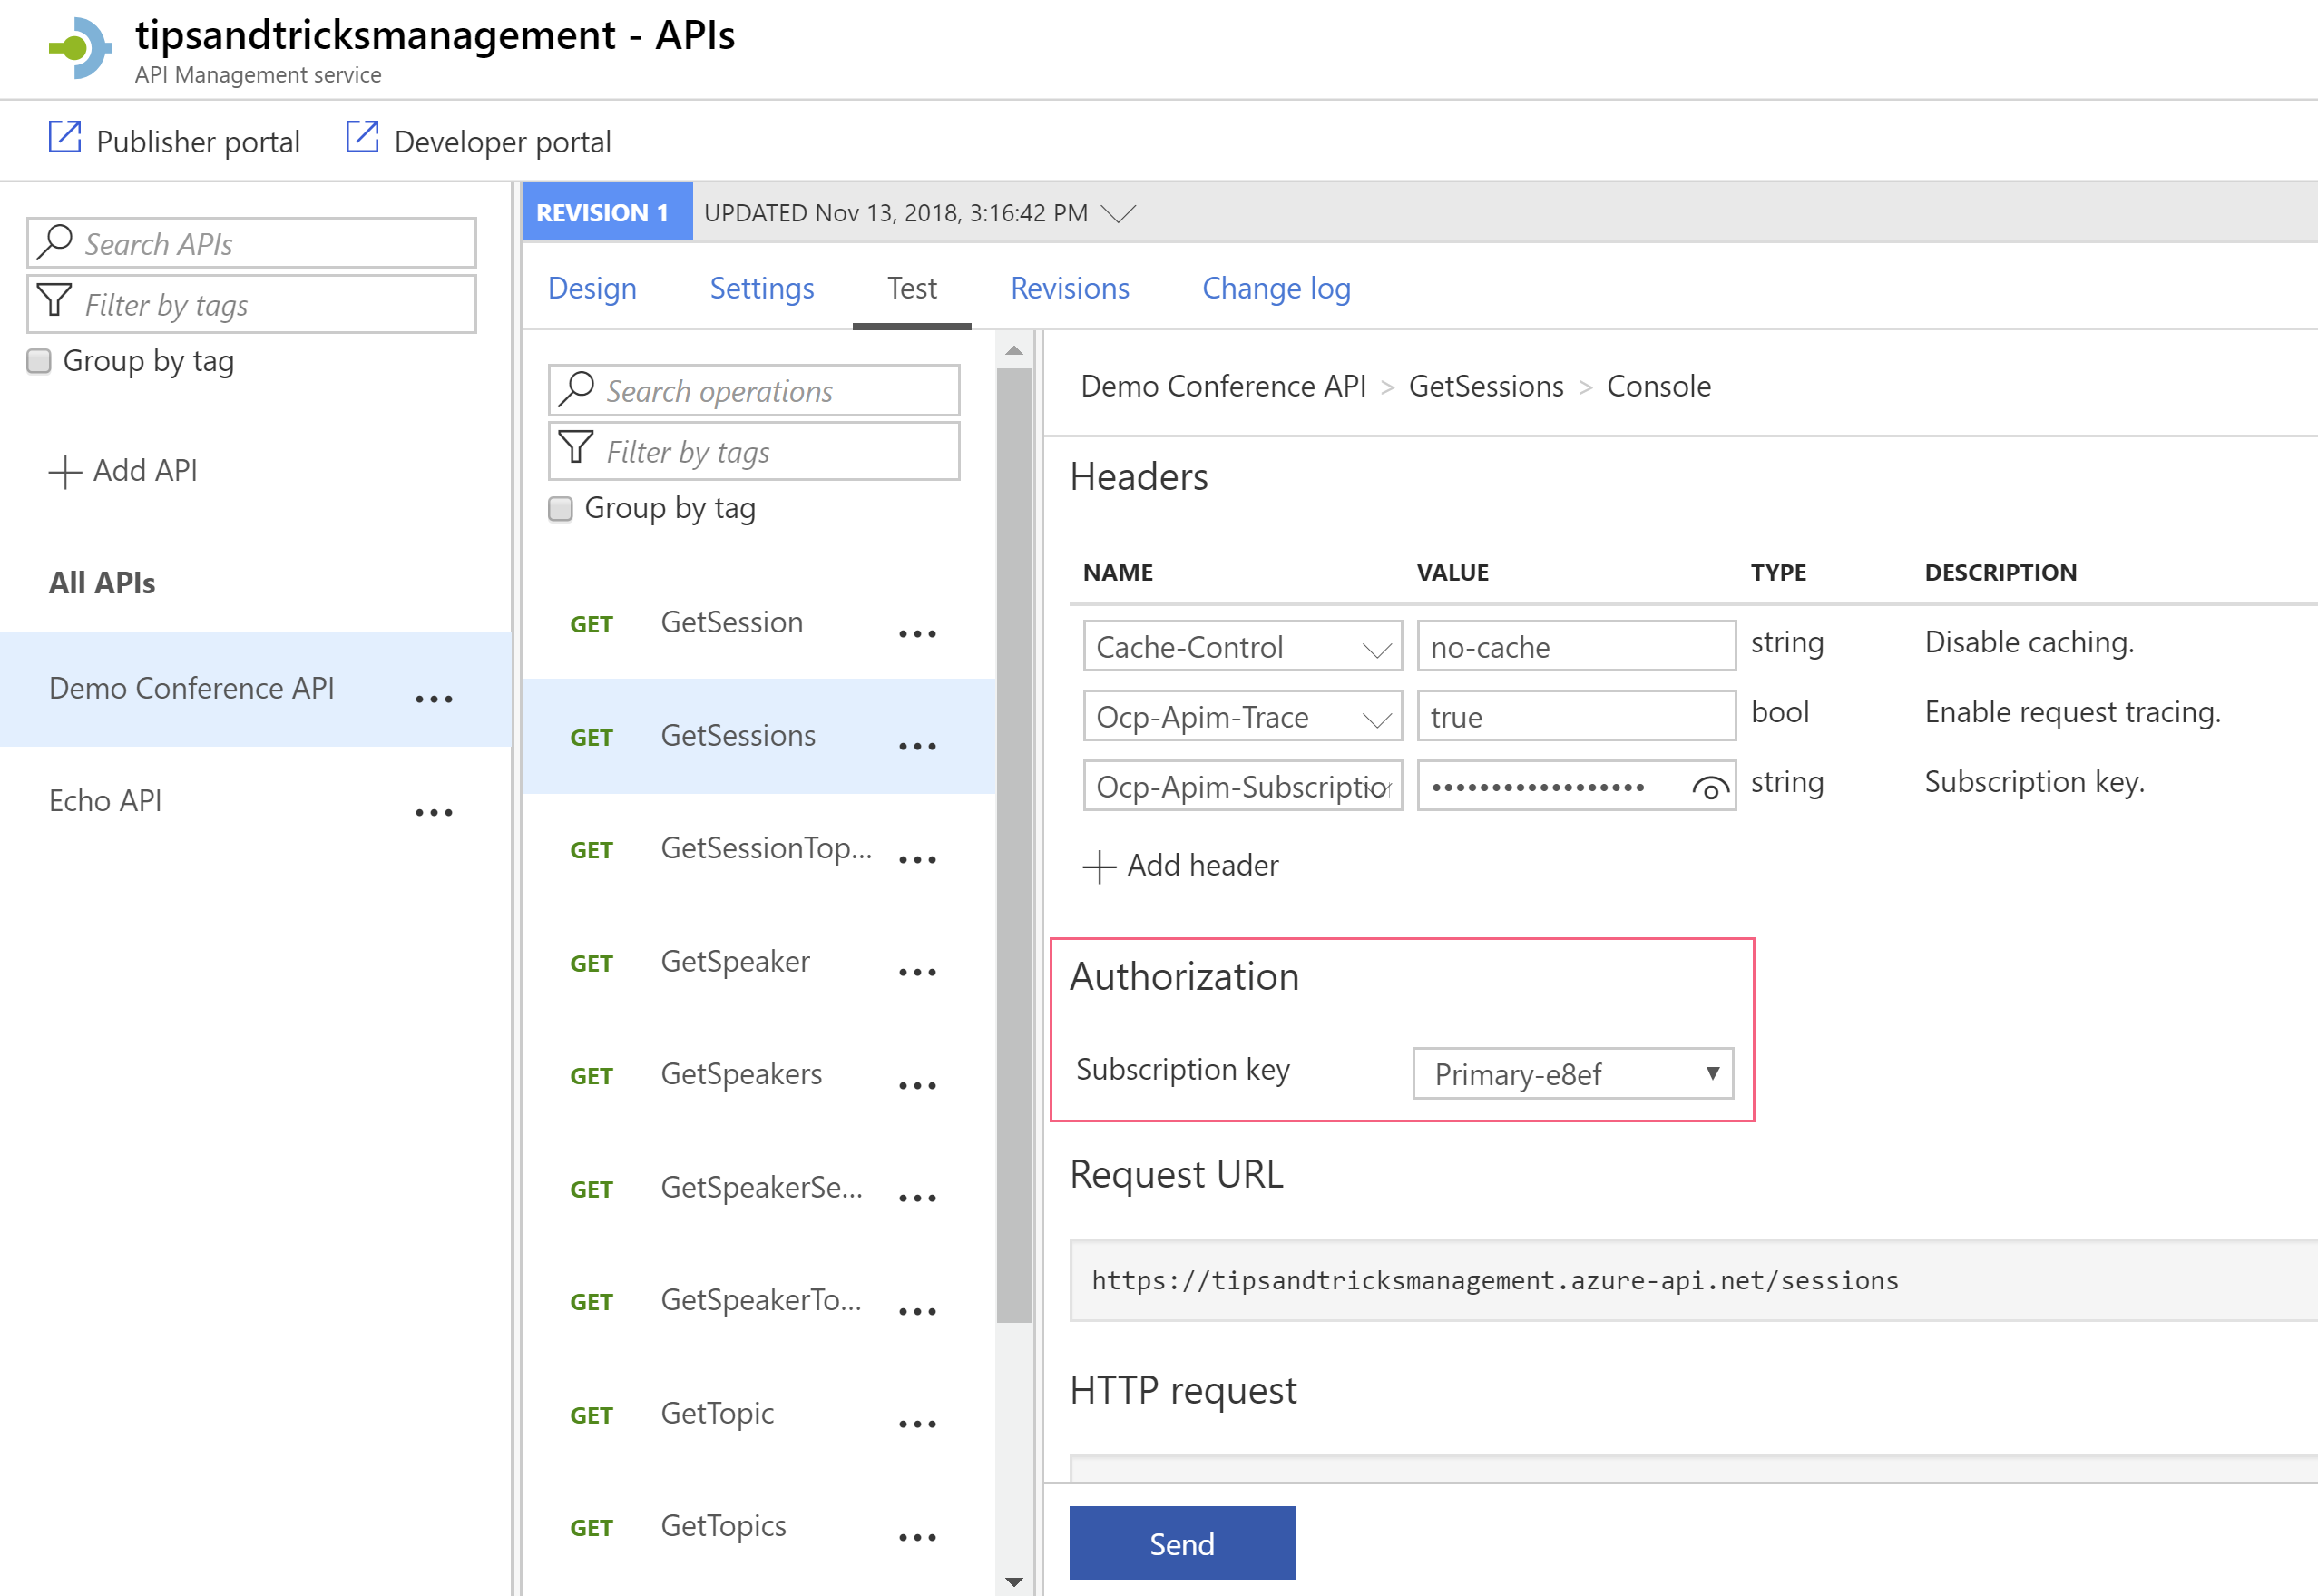Image resolution: width=2318 pixels, height=1596 pixels.
Task: Click the magnifier icon in Search operations
Action: (576, 389)
